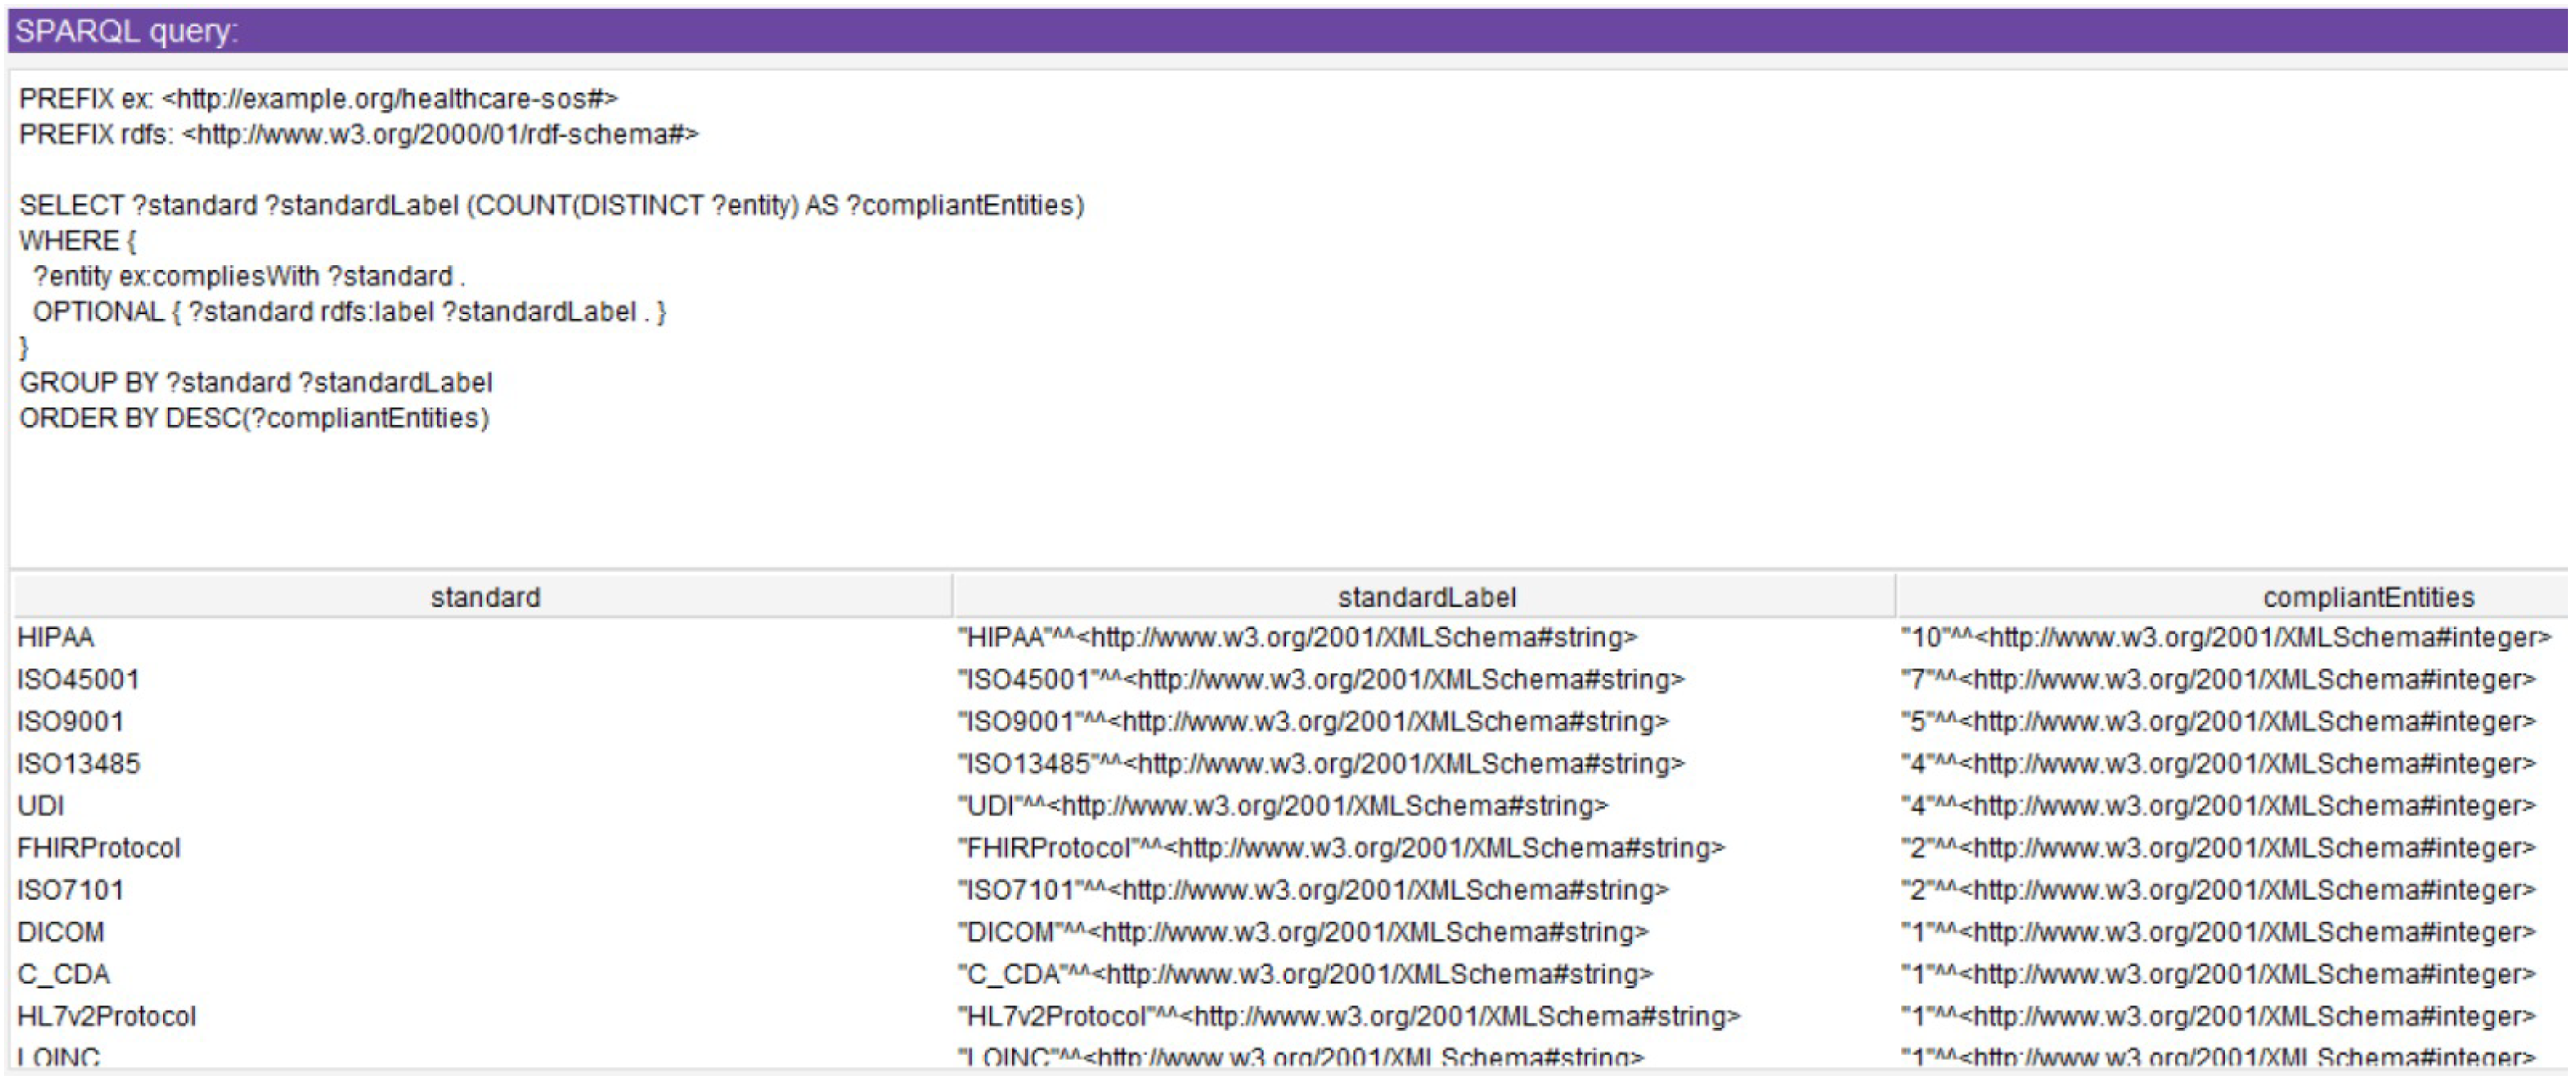
Task: Click the HIPAA standardLabel string value
Action: pos(1297,637)
